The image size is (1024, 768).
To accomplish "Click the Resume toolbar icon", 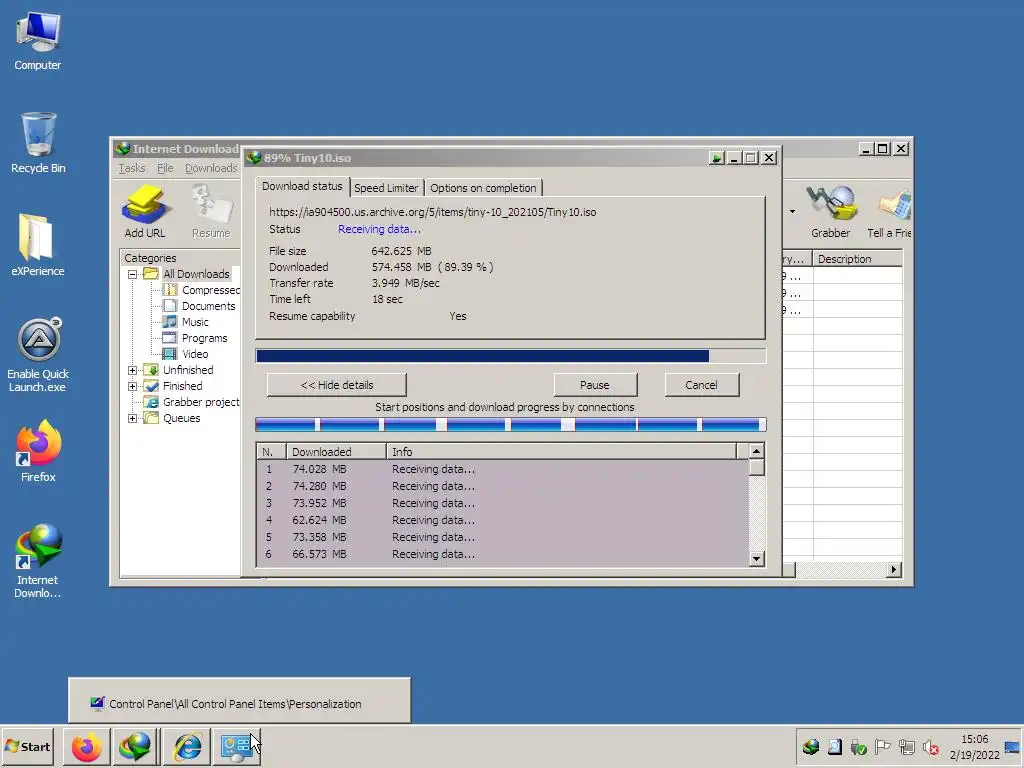I will pos(211,211).
